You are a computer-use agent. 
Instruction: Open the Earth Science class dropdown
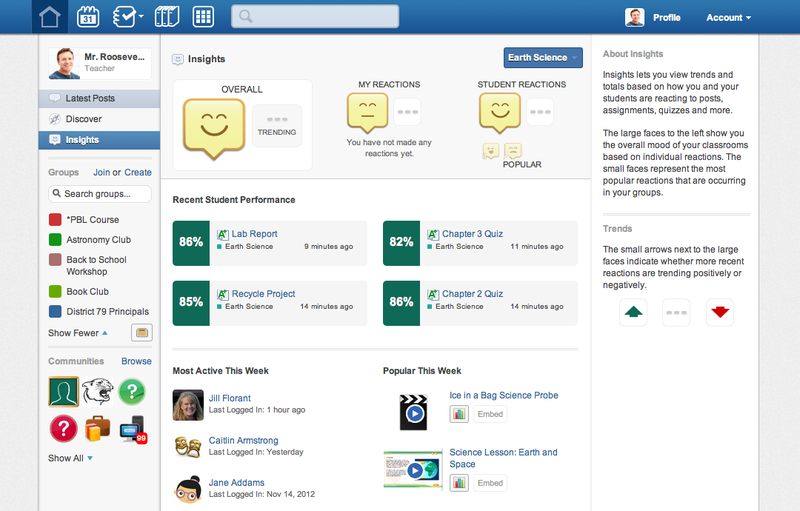pos(543,58)
